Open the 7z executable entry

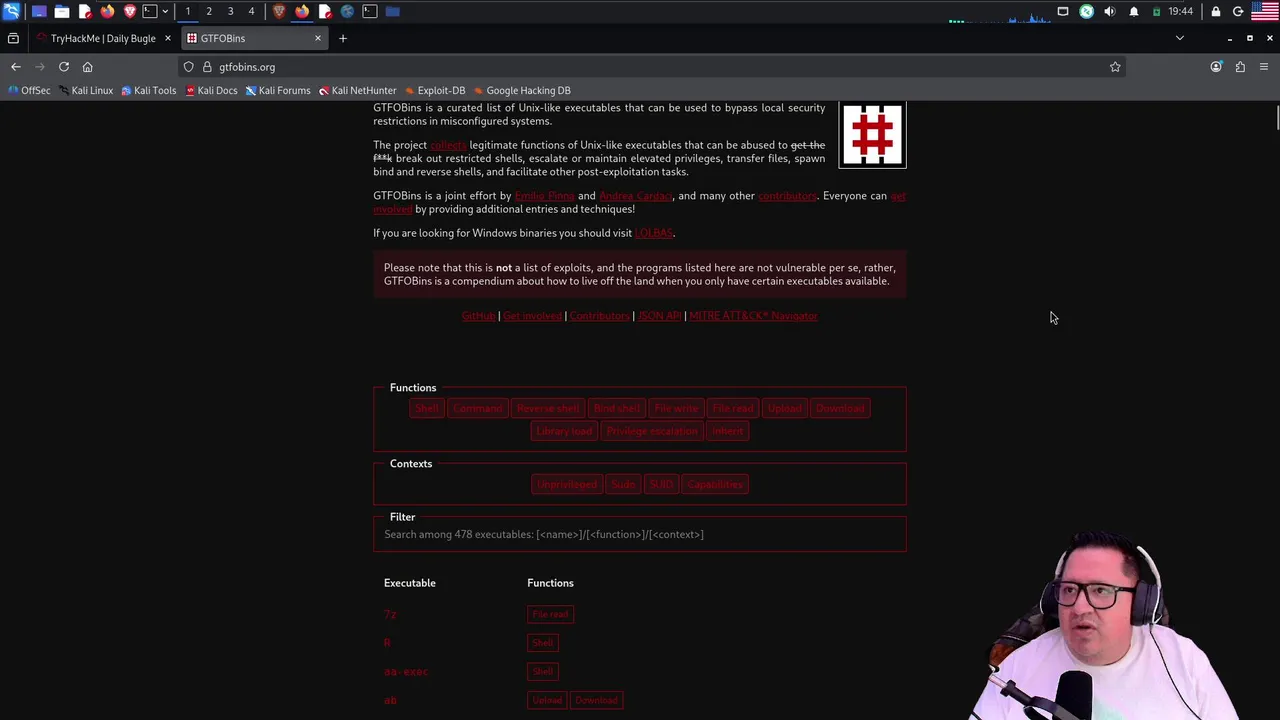(x=390, y=615)
